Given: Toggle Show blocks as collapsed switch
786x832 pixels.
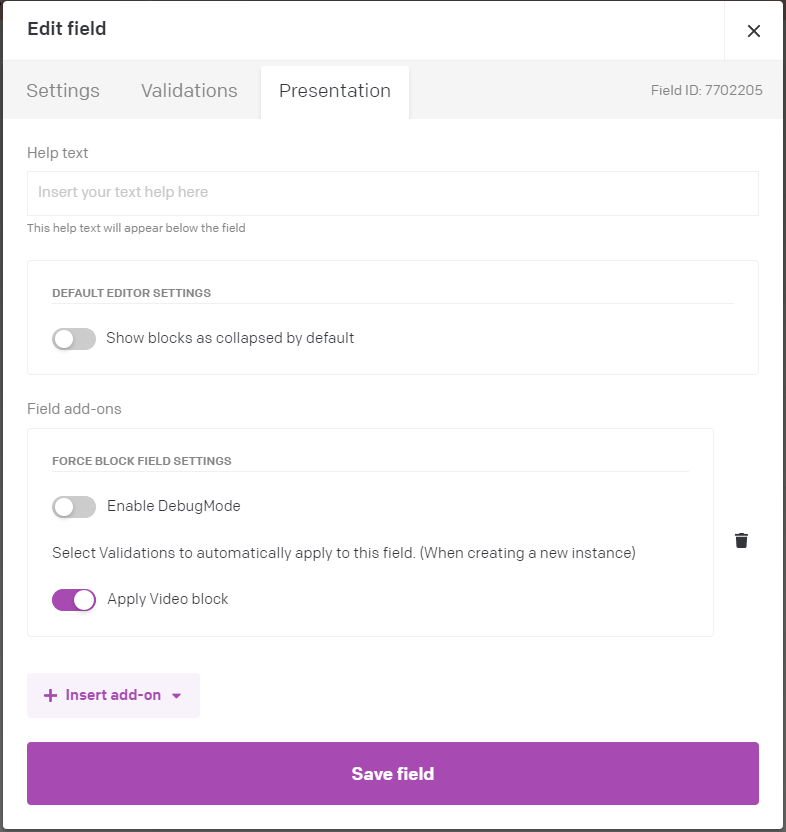Looking at the screenshot, I should (x=74, y=339).
